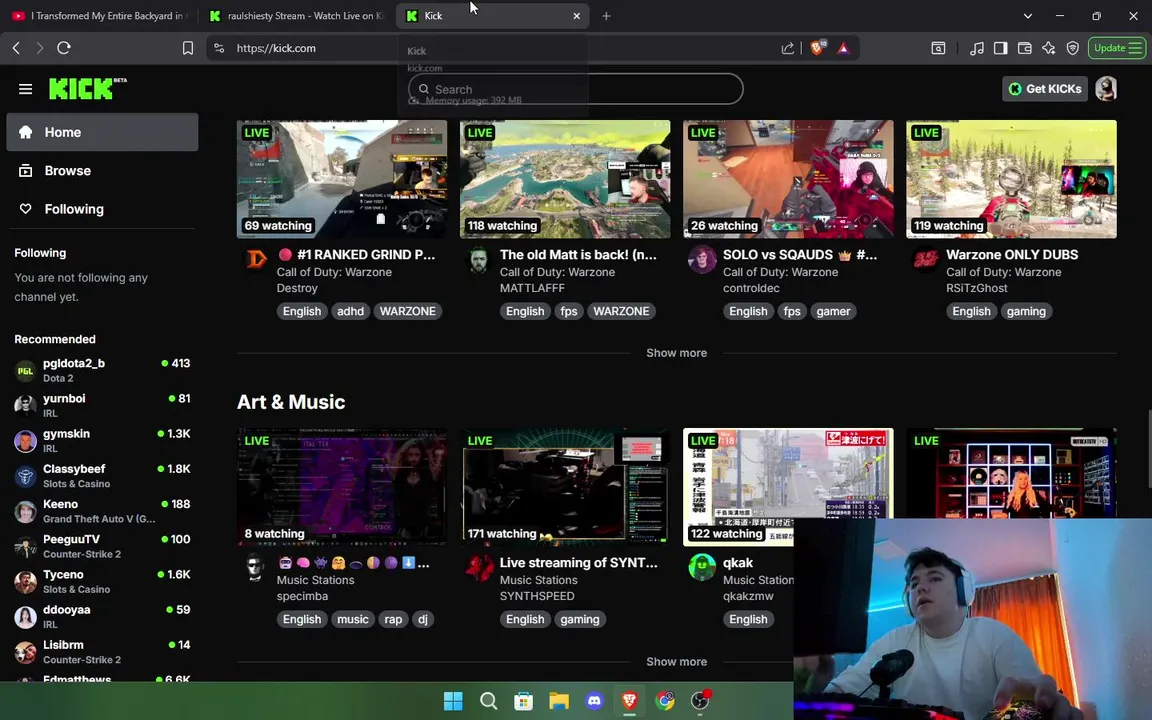The image size is (1152, 720).
Task: Open taskbar Search
Action: point(489,701)
